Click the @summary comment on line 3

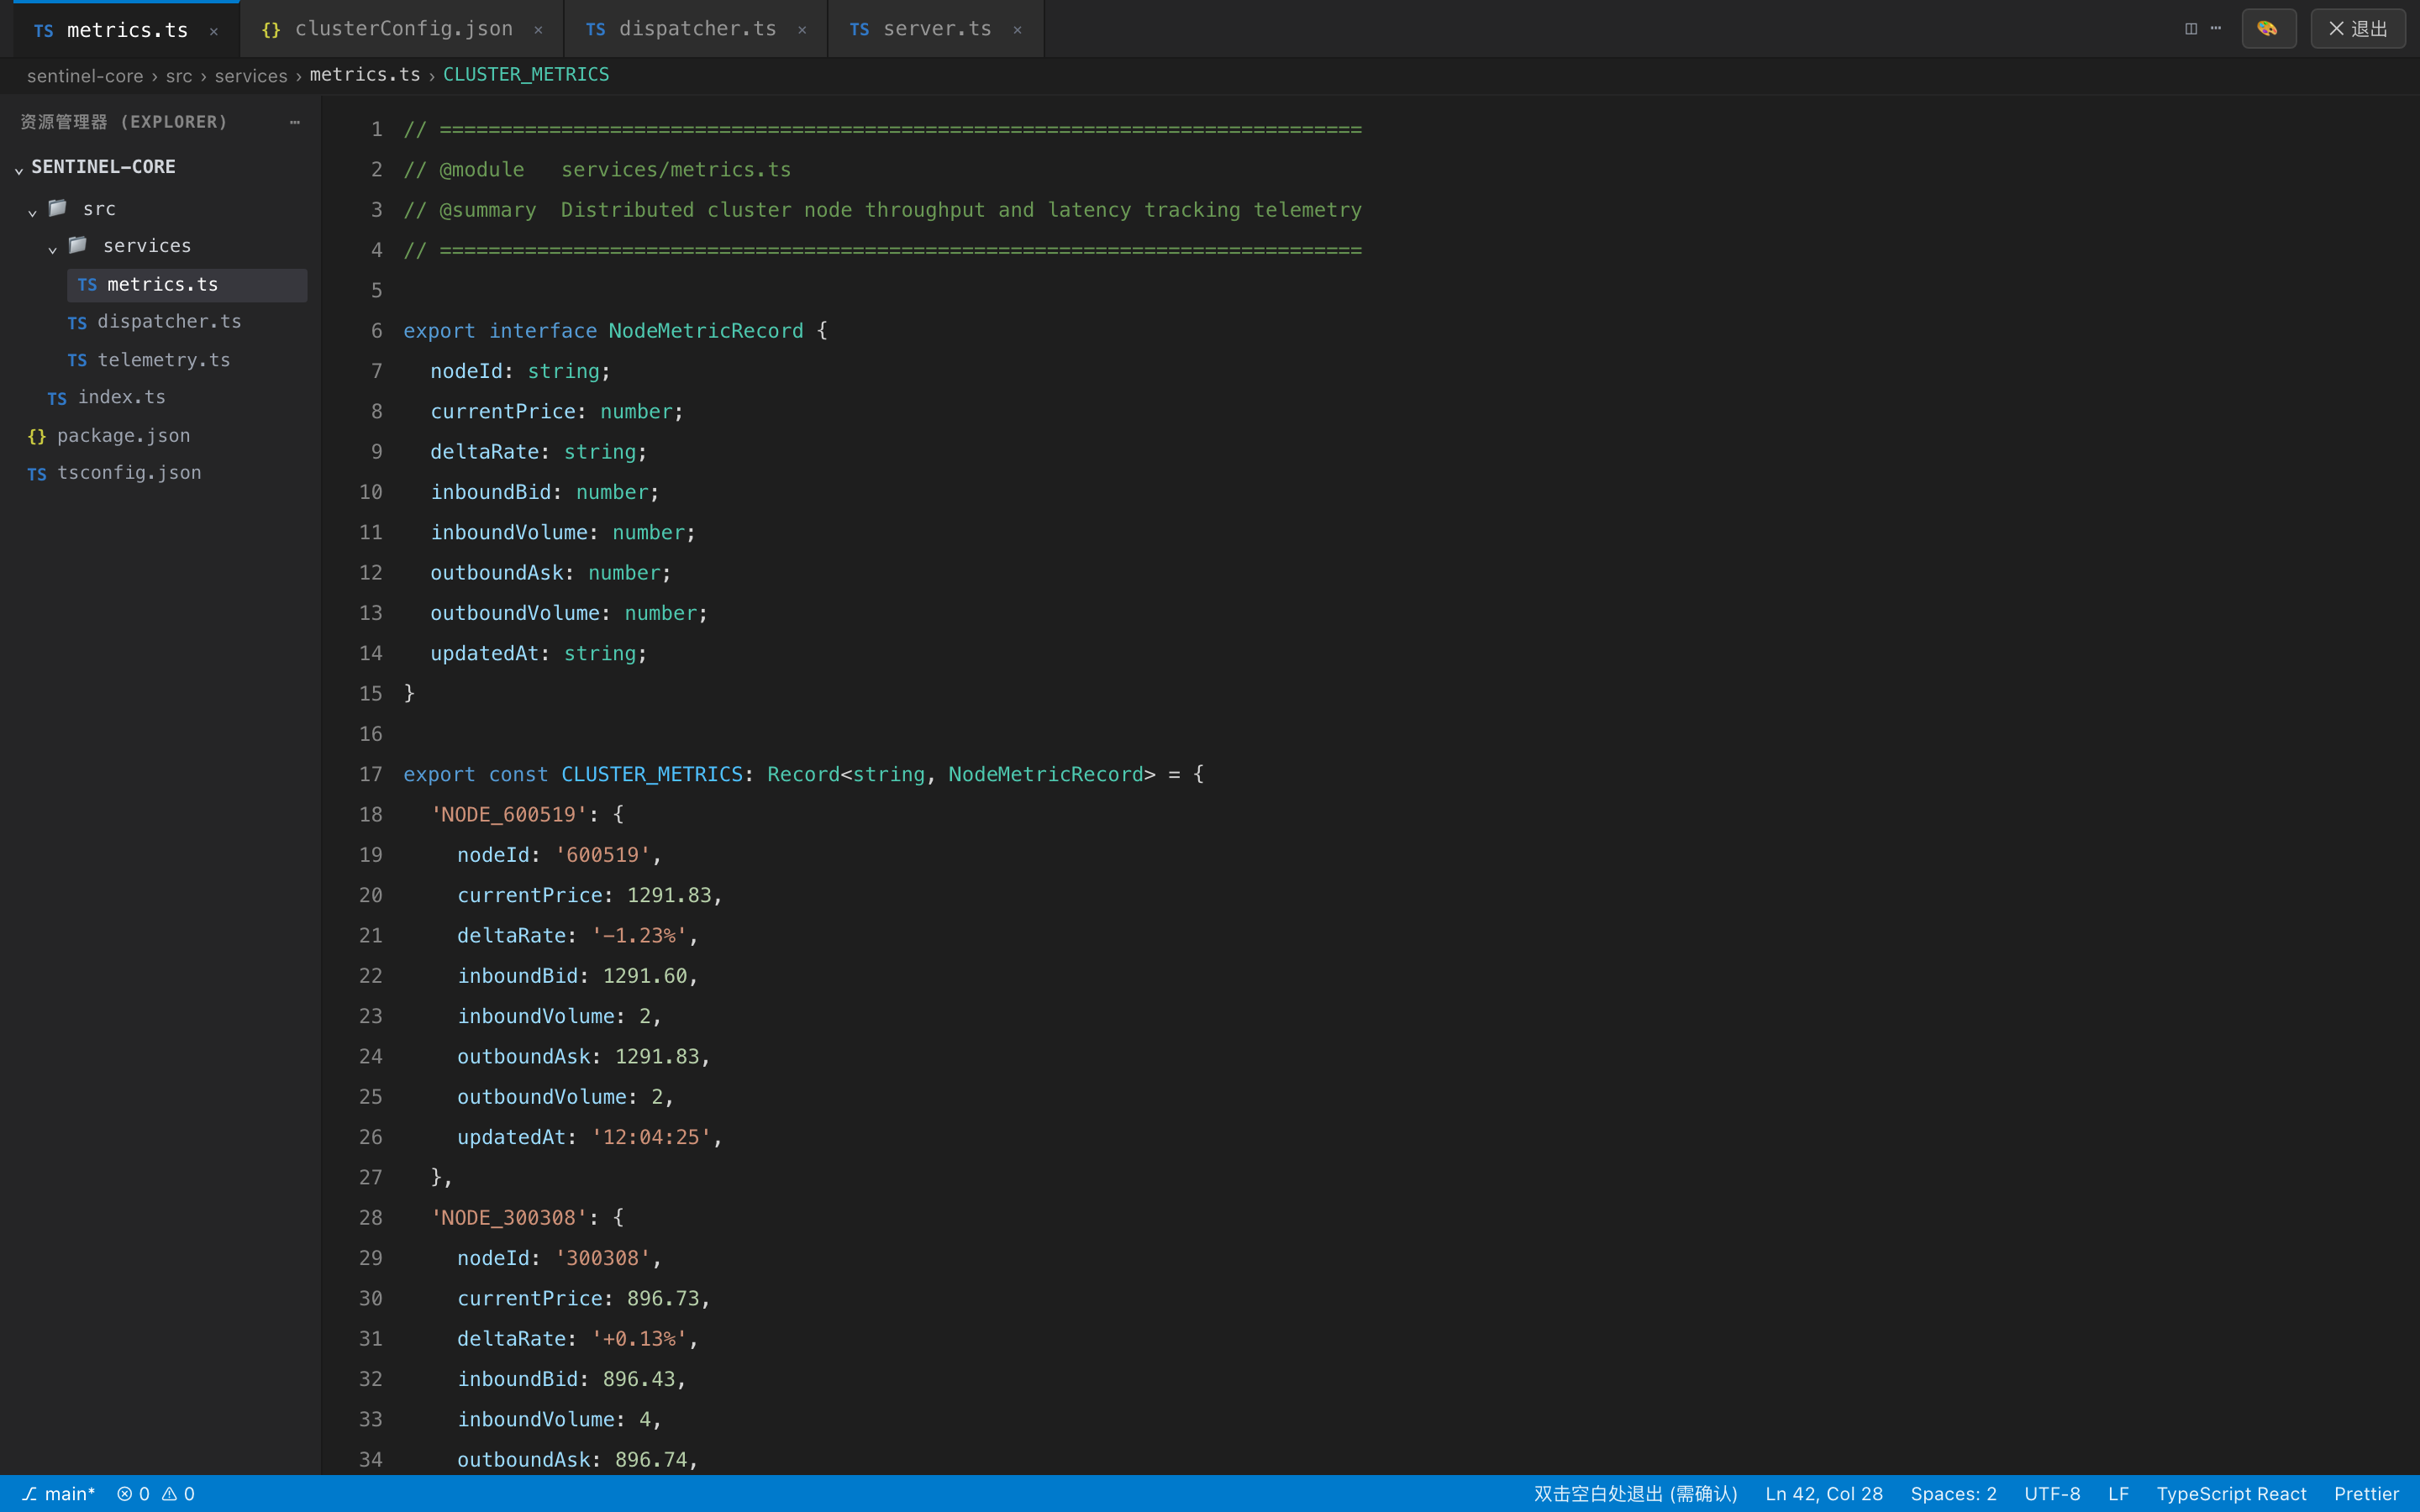pos(883,210)
